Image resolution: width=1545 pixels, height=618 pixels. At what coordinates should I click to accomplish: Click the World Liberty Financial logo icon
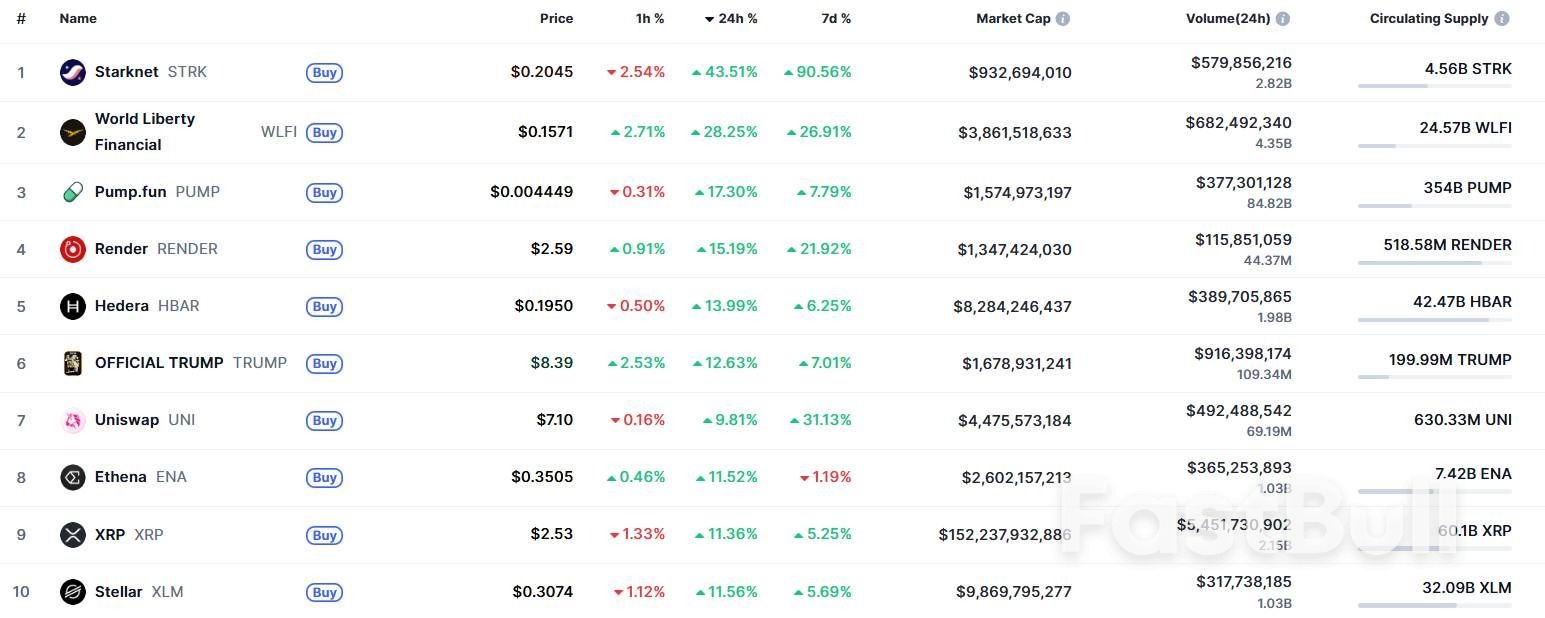[73, 132]
